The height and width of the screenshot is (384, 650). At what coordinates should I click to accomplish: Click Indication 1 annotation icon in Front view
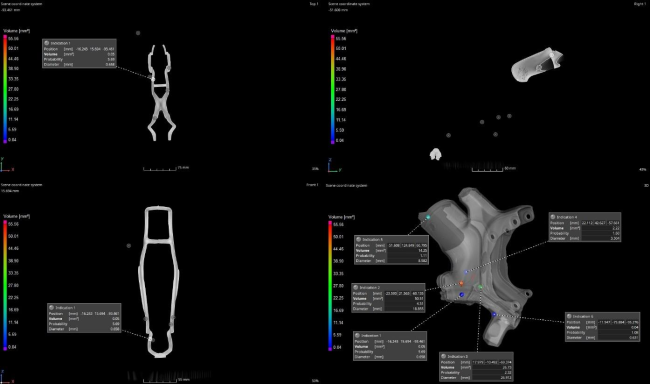click(51, 307)
